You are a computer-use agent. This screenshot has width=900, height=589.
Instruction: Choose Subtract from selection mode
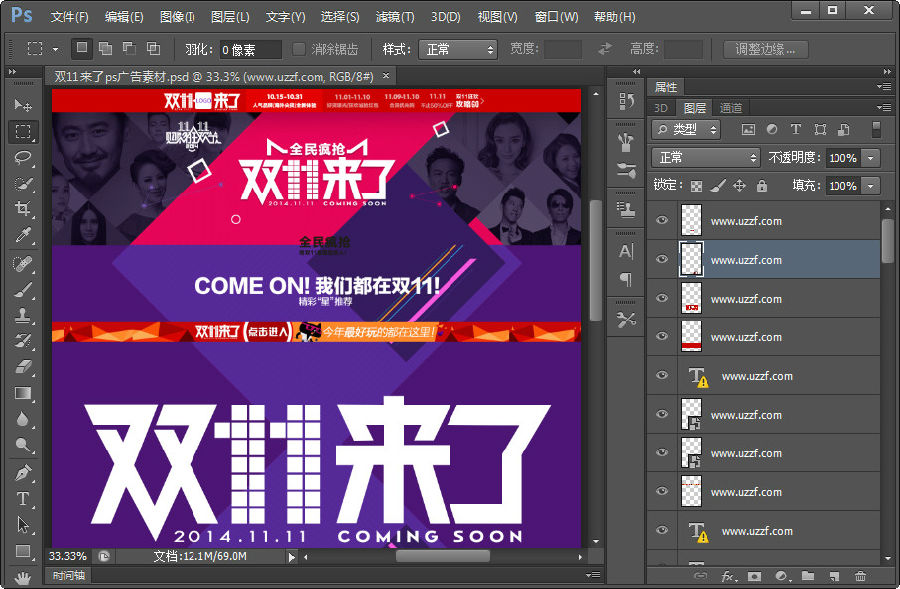coord(130,49)
